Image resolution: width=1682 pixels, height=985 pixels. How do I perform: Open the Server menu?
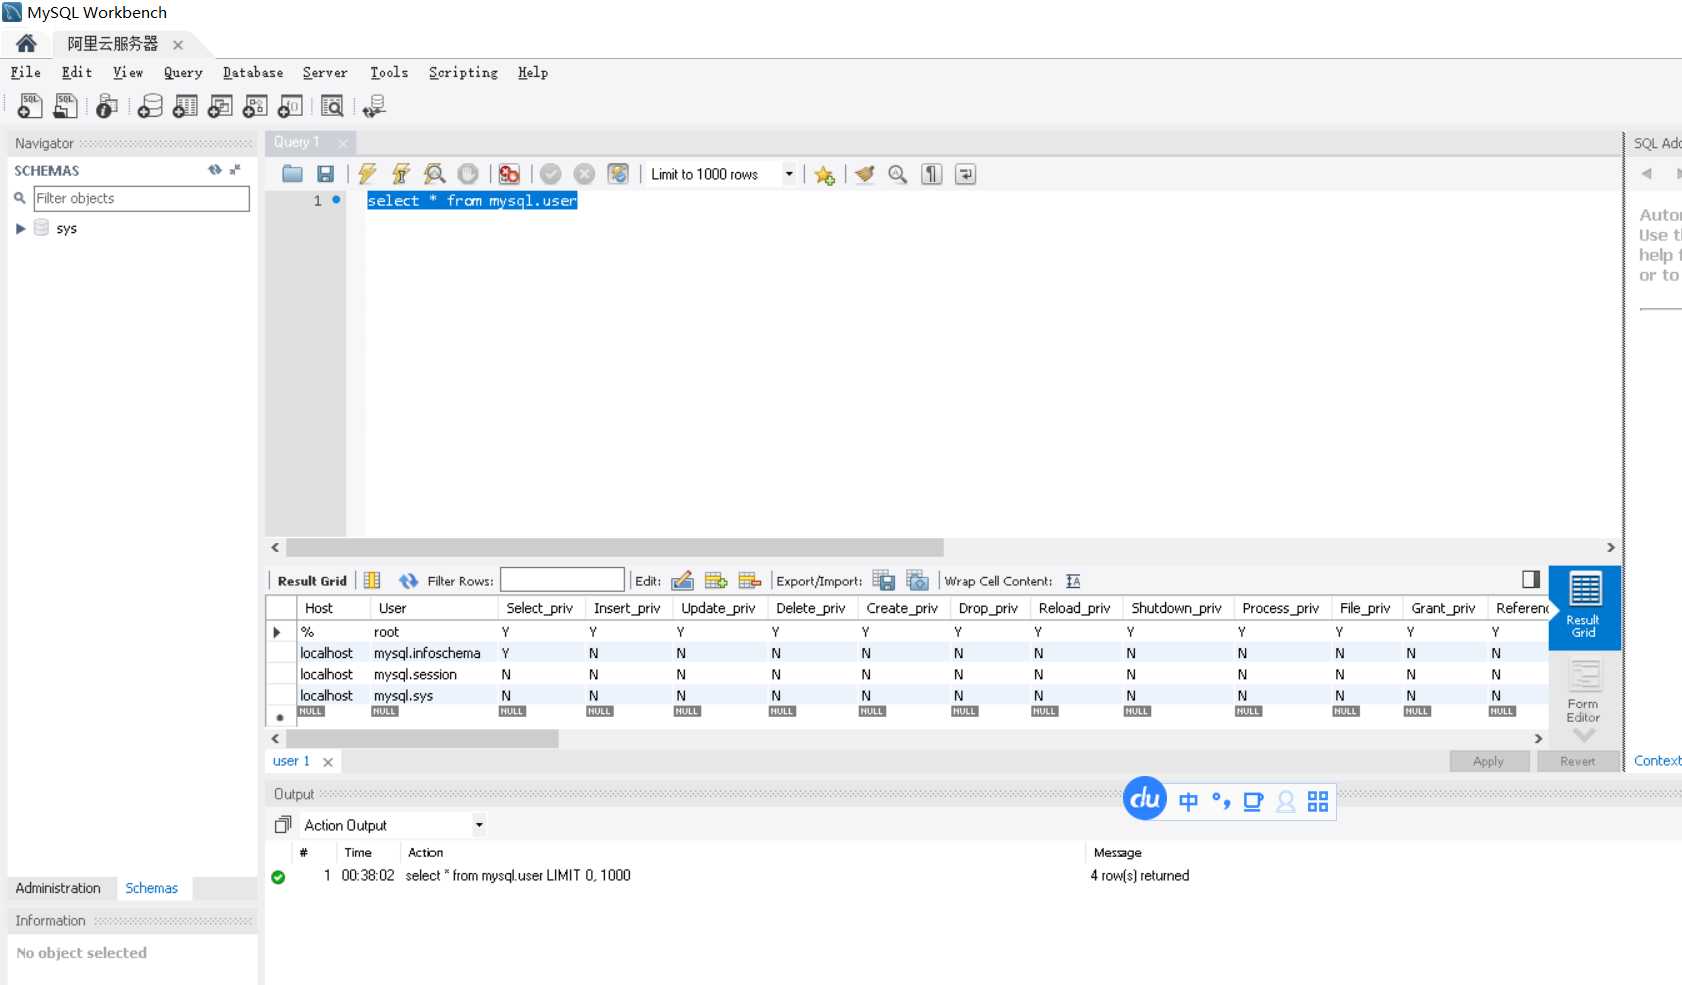(x=325, y=72)
